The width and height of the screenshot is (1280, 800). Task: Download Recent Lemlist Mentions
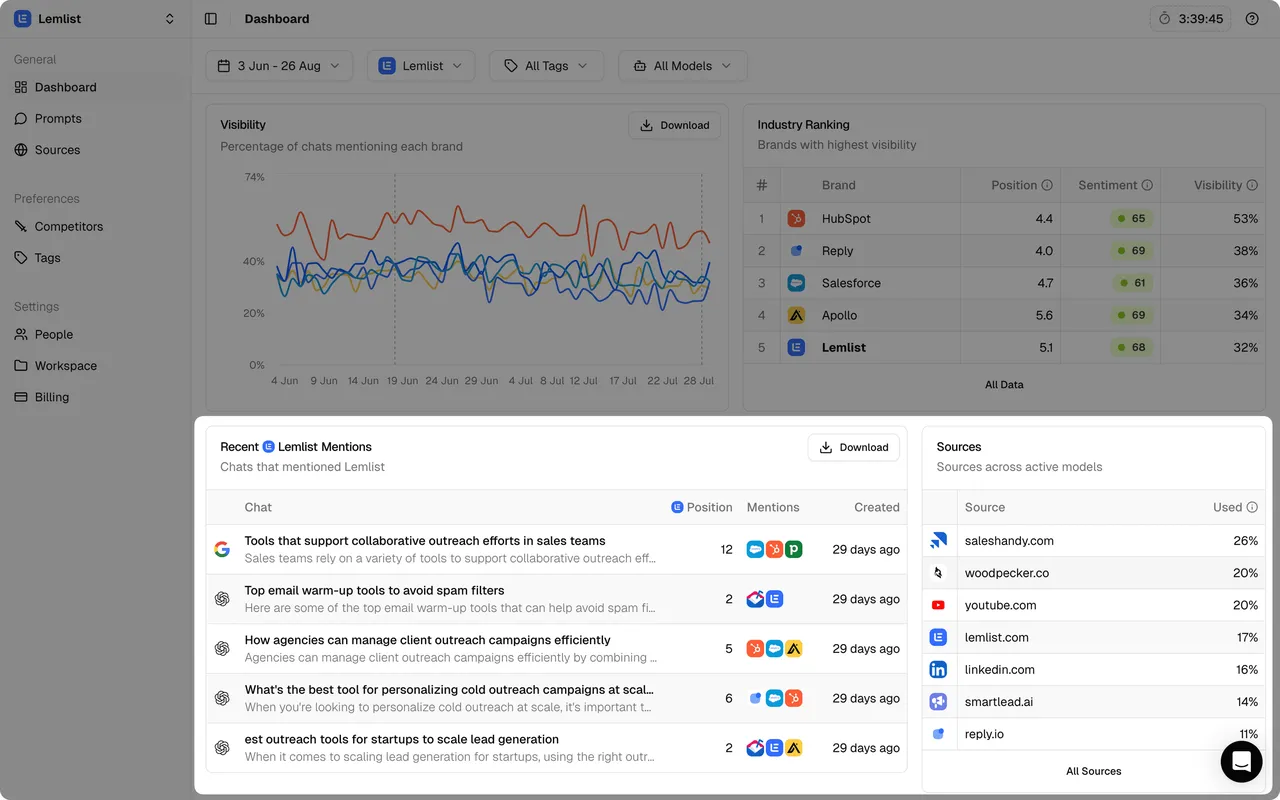[854, 447]
